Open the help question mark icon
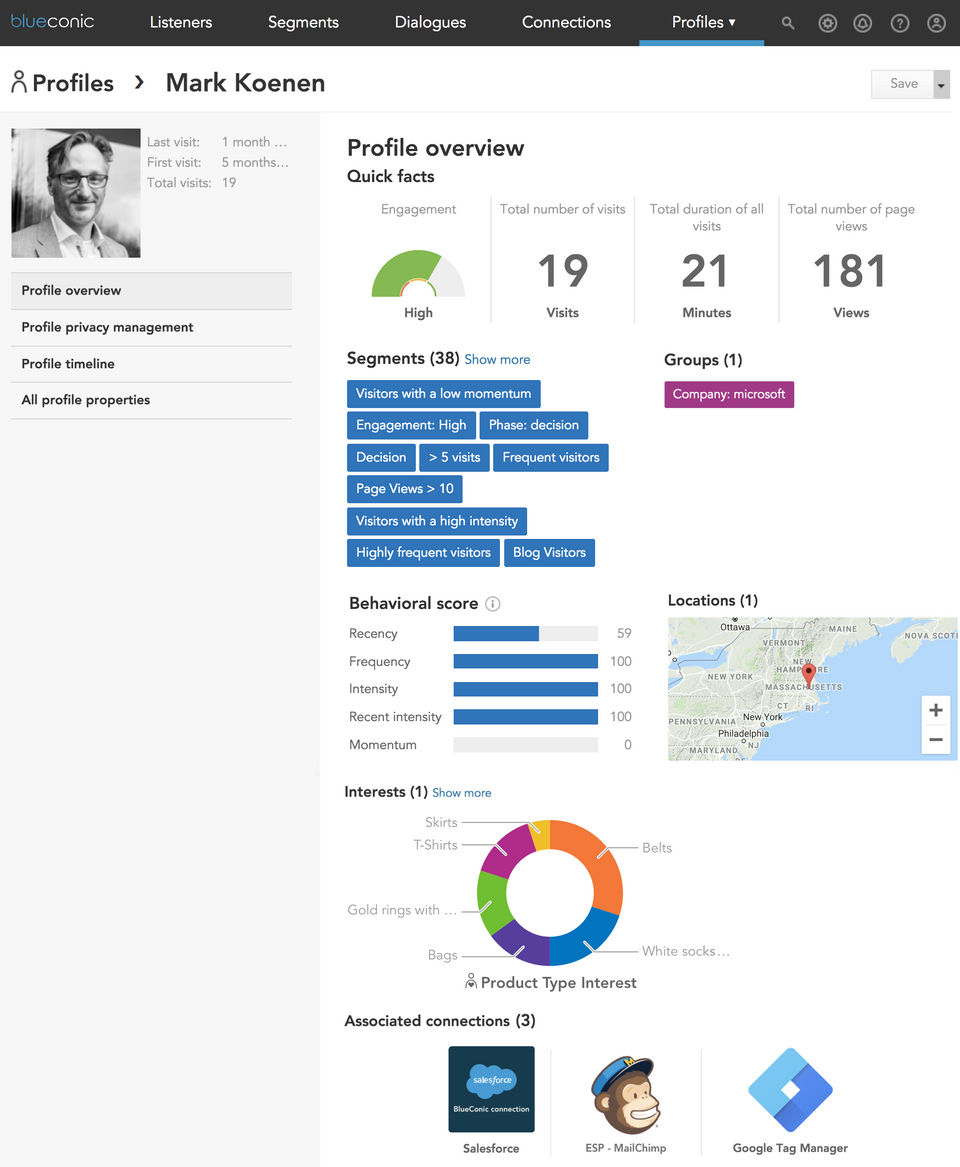960x1167 pixels. 900,23
